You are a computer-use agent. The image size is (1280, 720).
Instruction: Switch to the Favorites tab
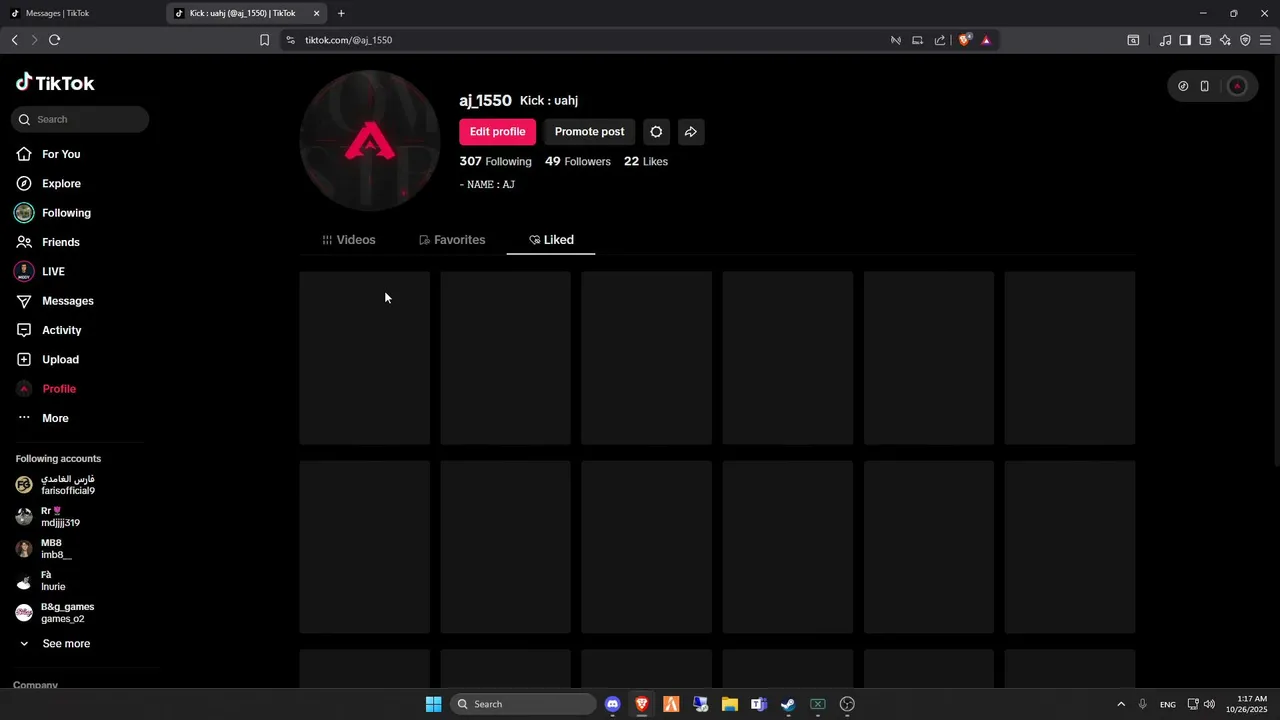[452, 240]
